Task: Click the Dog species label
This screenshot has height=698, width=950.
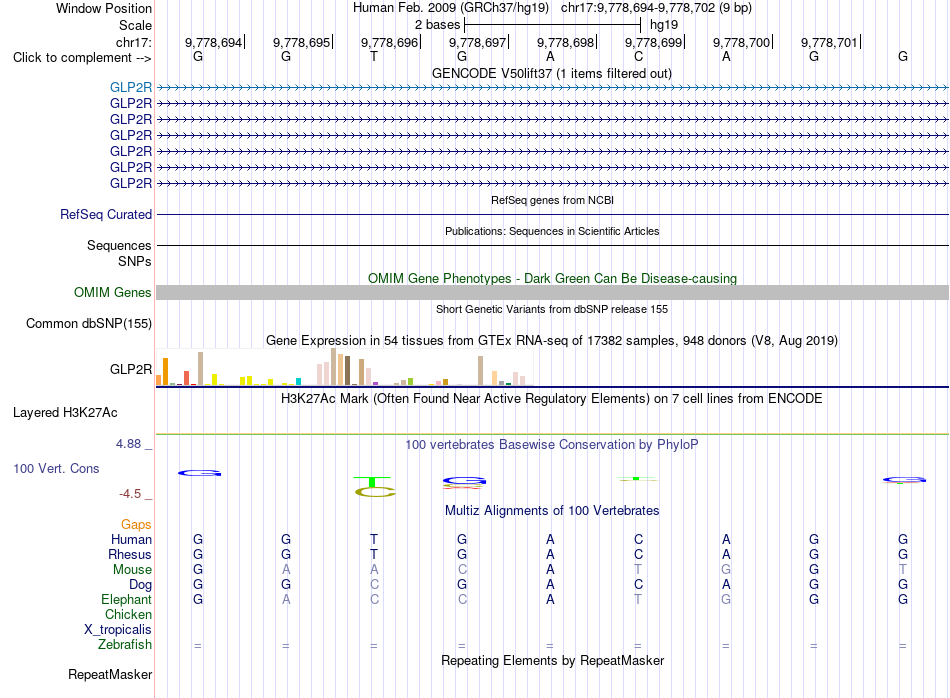Action: [x=141, y=585]
